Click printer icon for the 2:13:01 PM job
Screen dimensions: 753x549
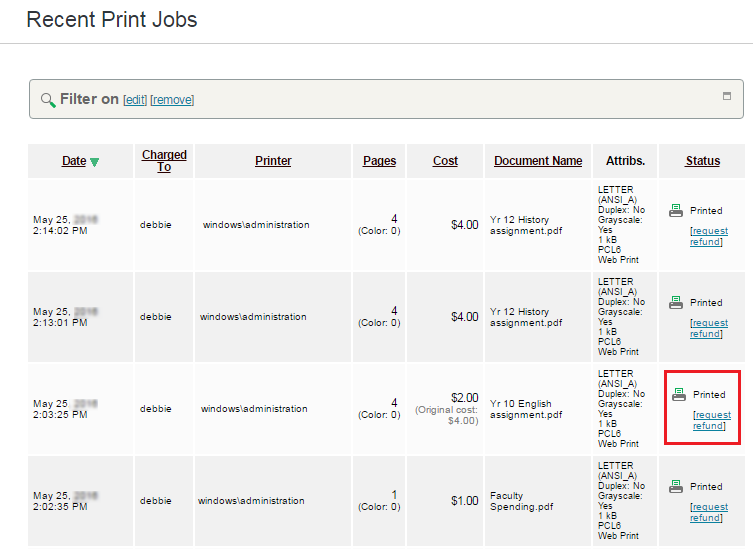point(676,302)
